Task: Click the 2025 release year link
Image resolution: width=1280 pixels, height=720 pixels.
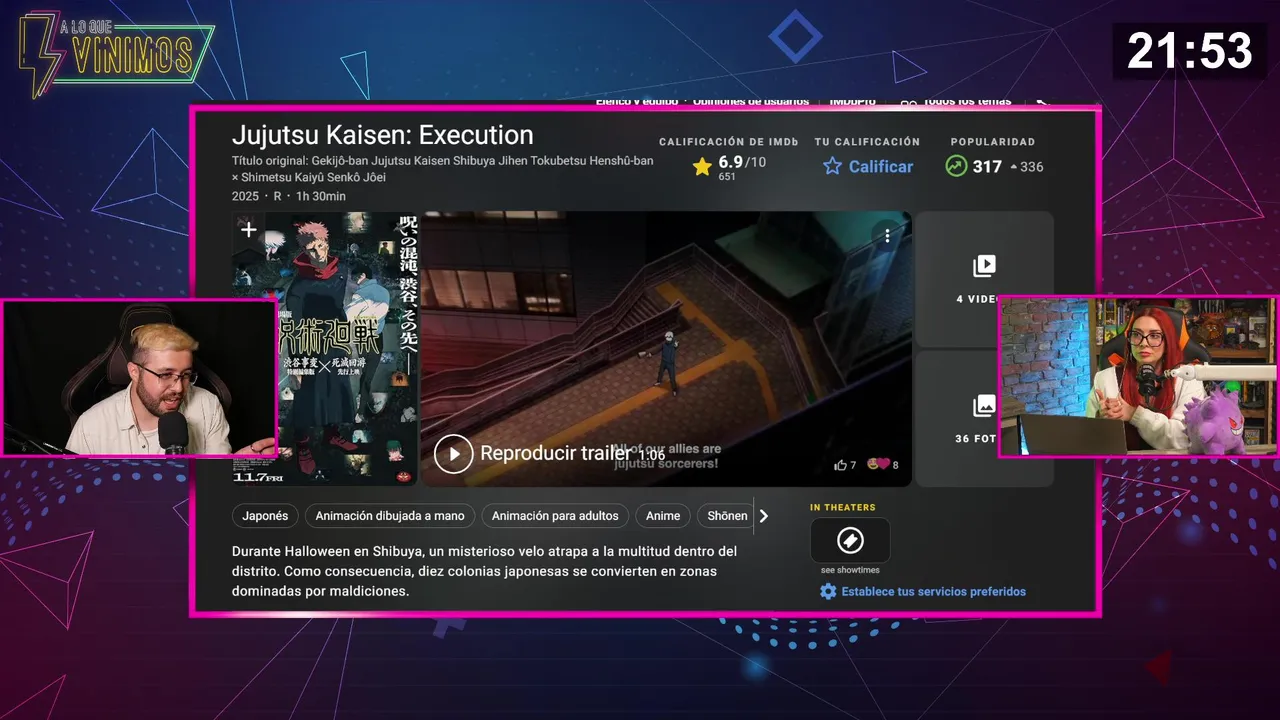Action: pos(245,196)
